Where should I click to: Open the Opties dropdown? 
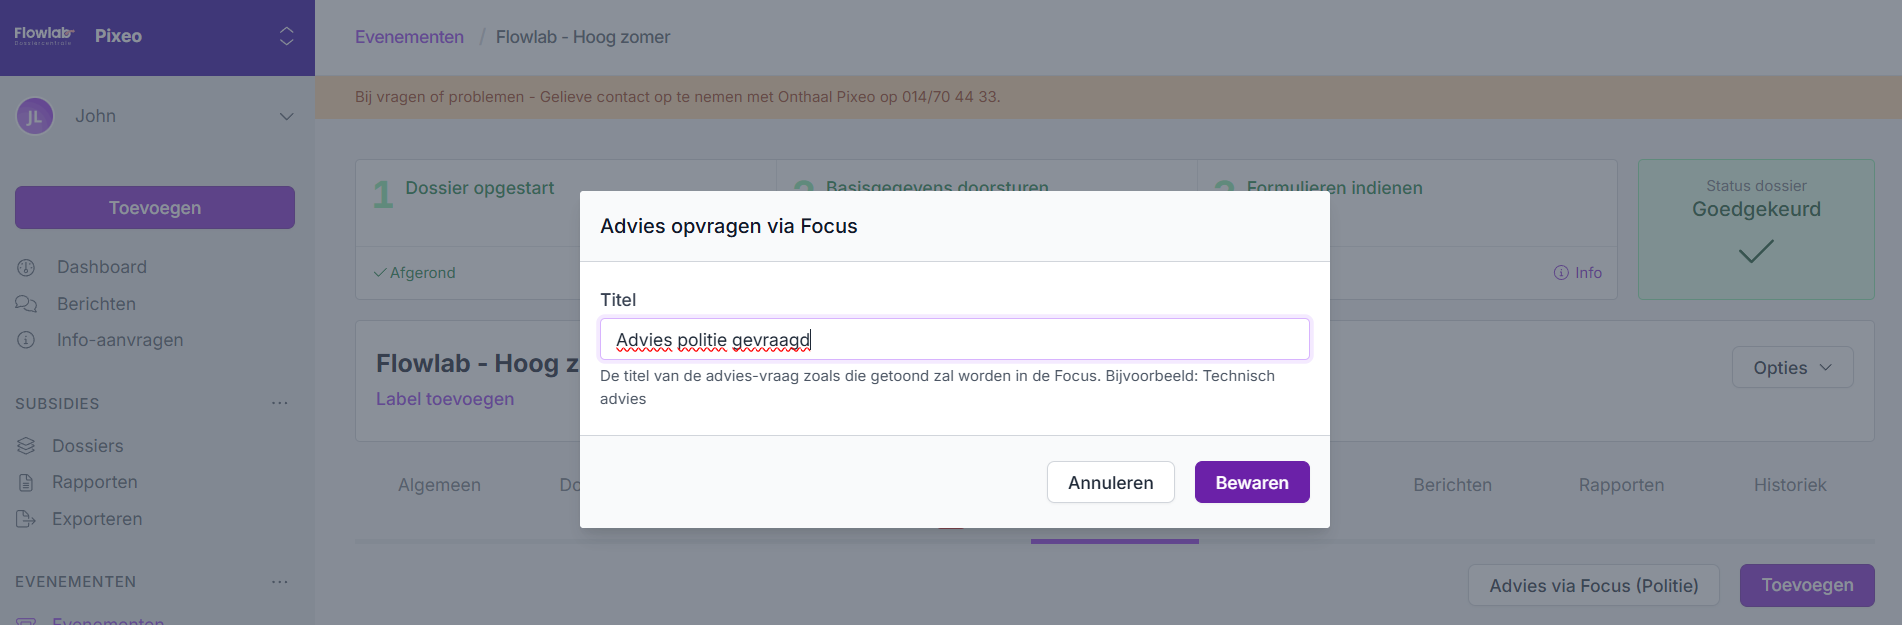click(x=1792, y=368)
